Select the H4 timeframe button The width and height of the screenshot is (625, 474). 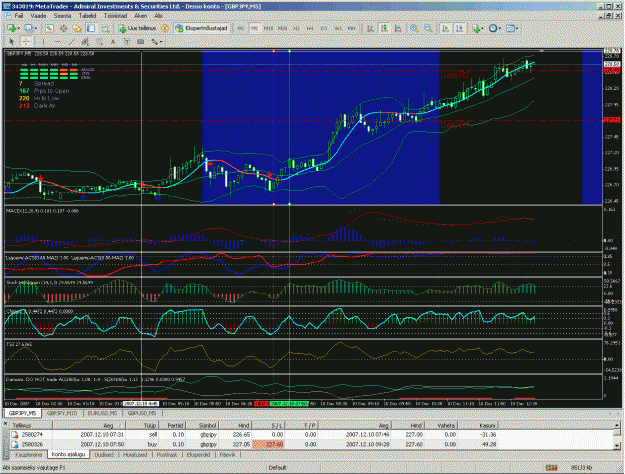pos(310,28)
